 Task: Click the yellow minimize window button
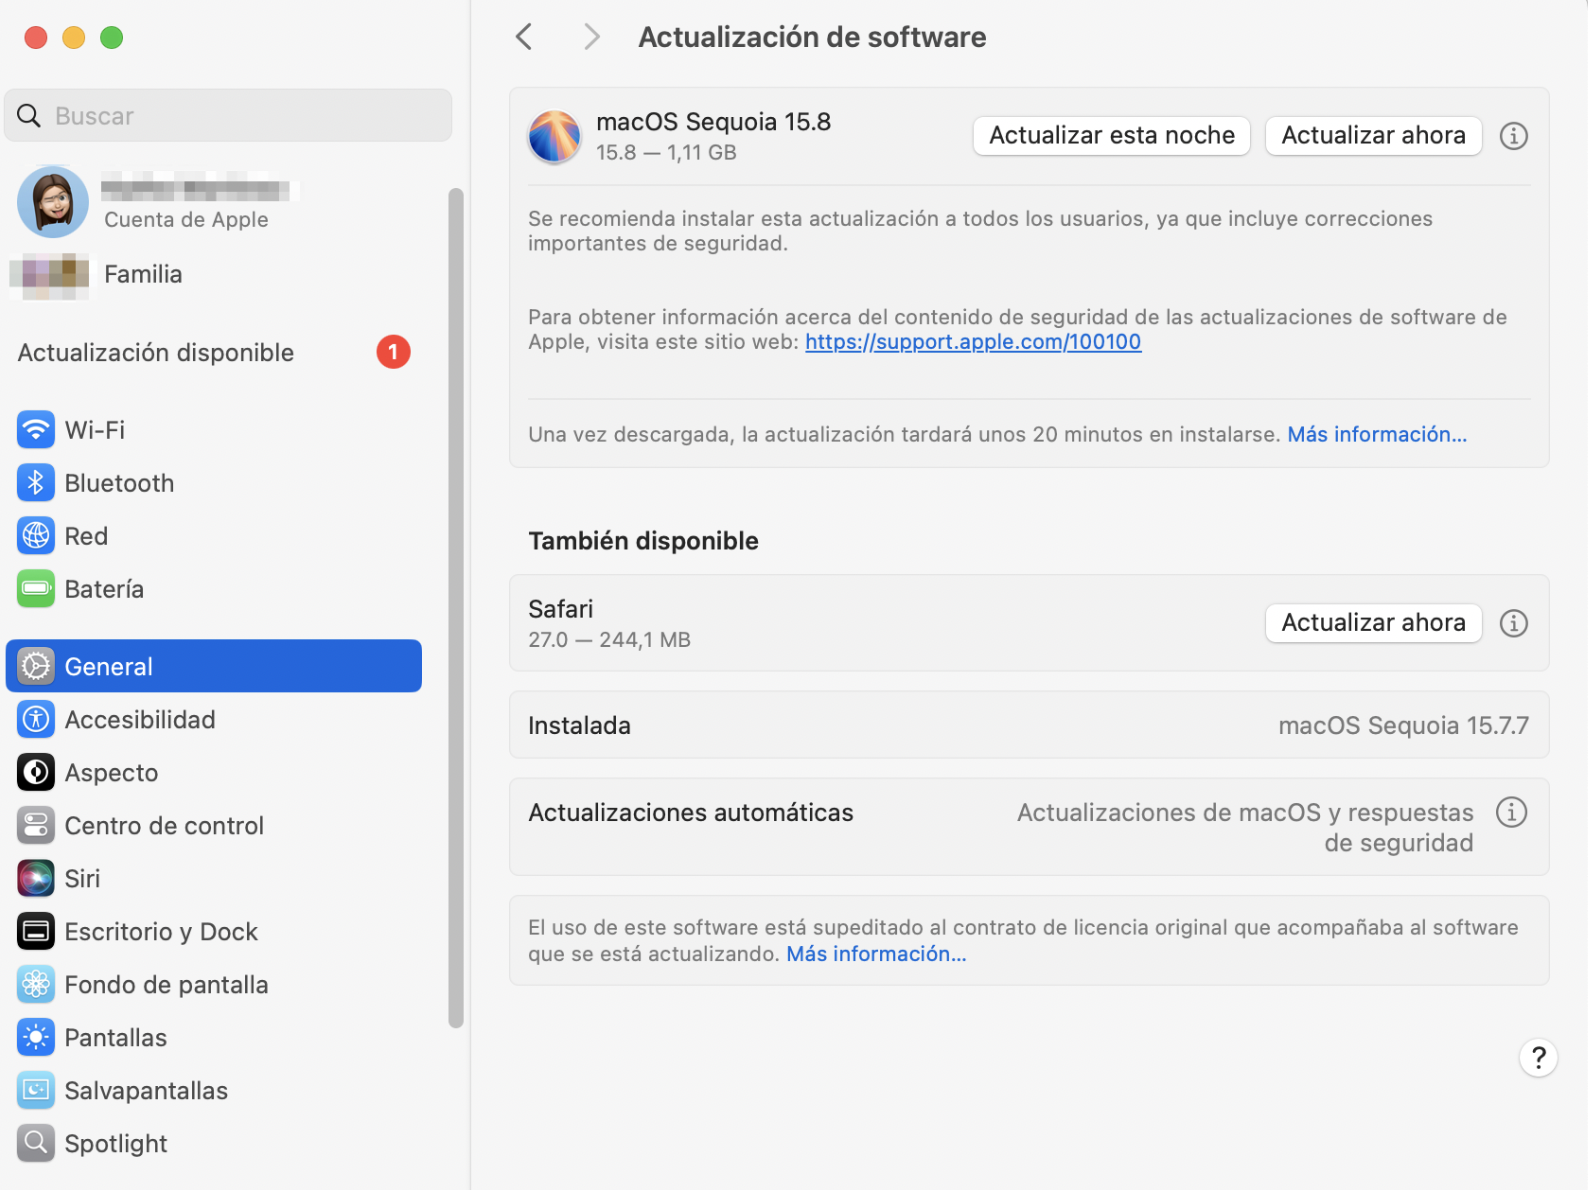(x=74, y=37)
